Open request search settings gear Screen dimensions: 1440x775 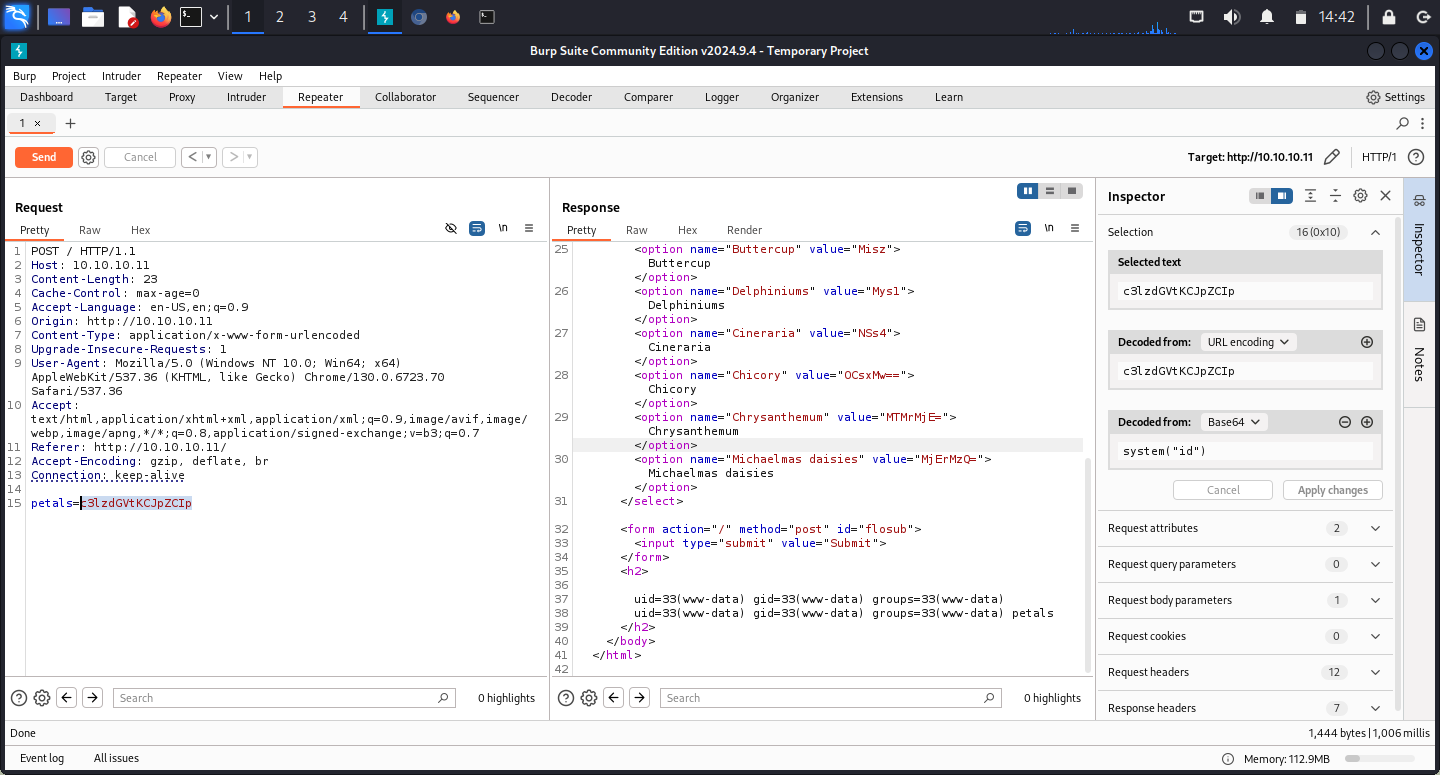tap(42, 698)
